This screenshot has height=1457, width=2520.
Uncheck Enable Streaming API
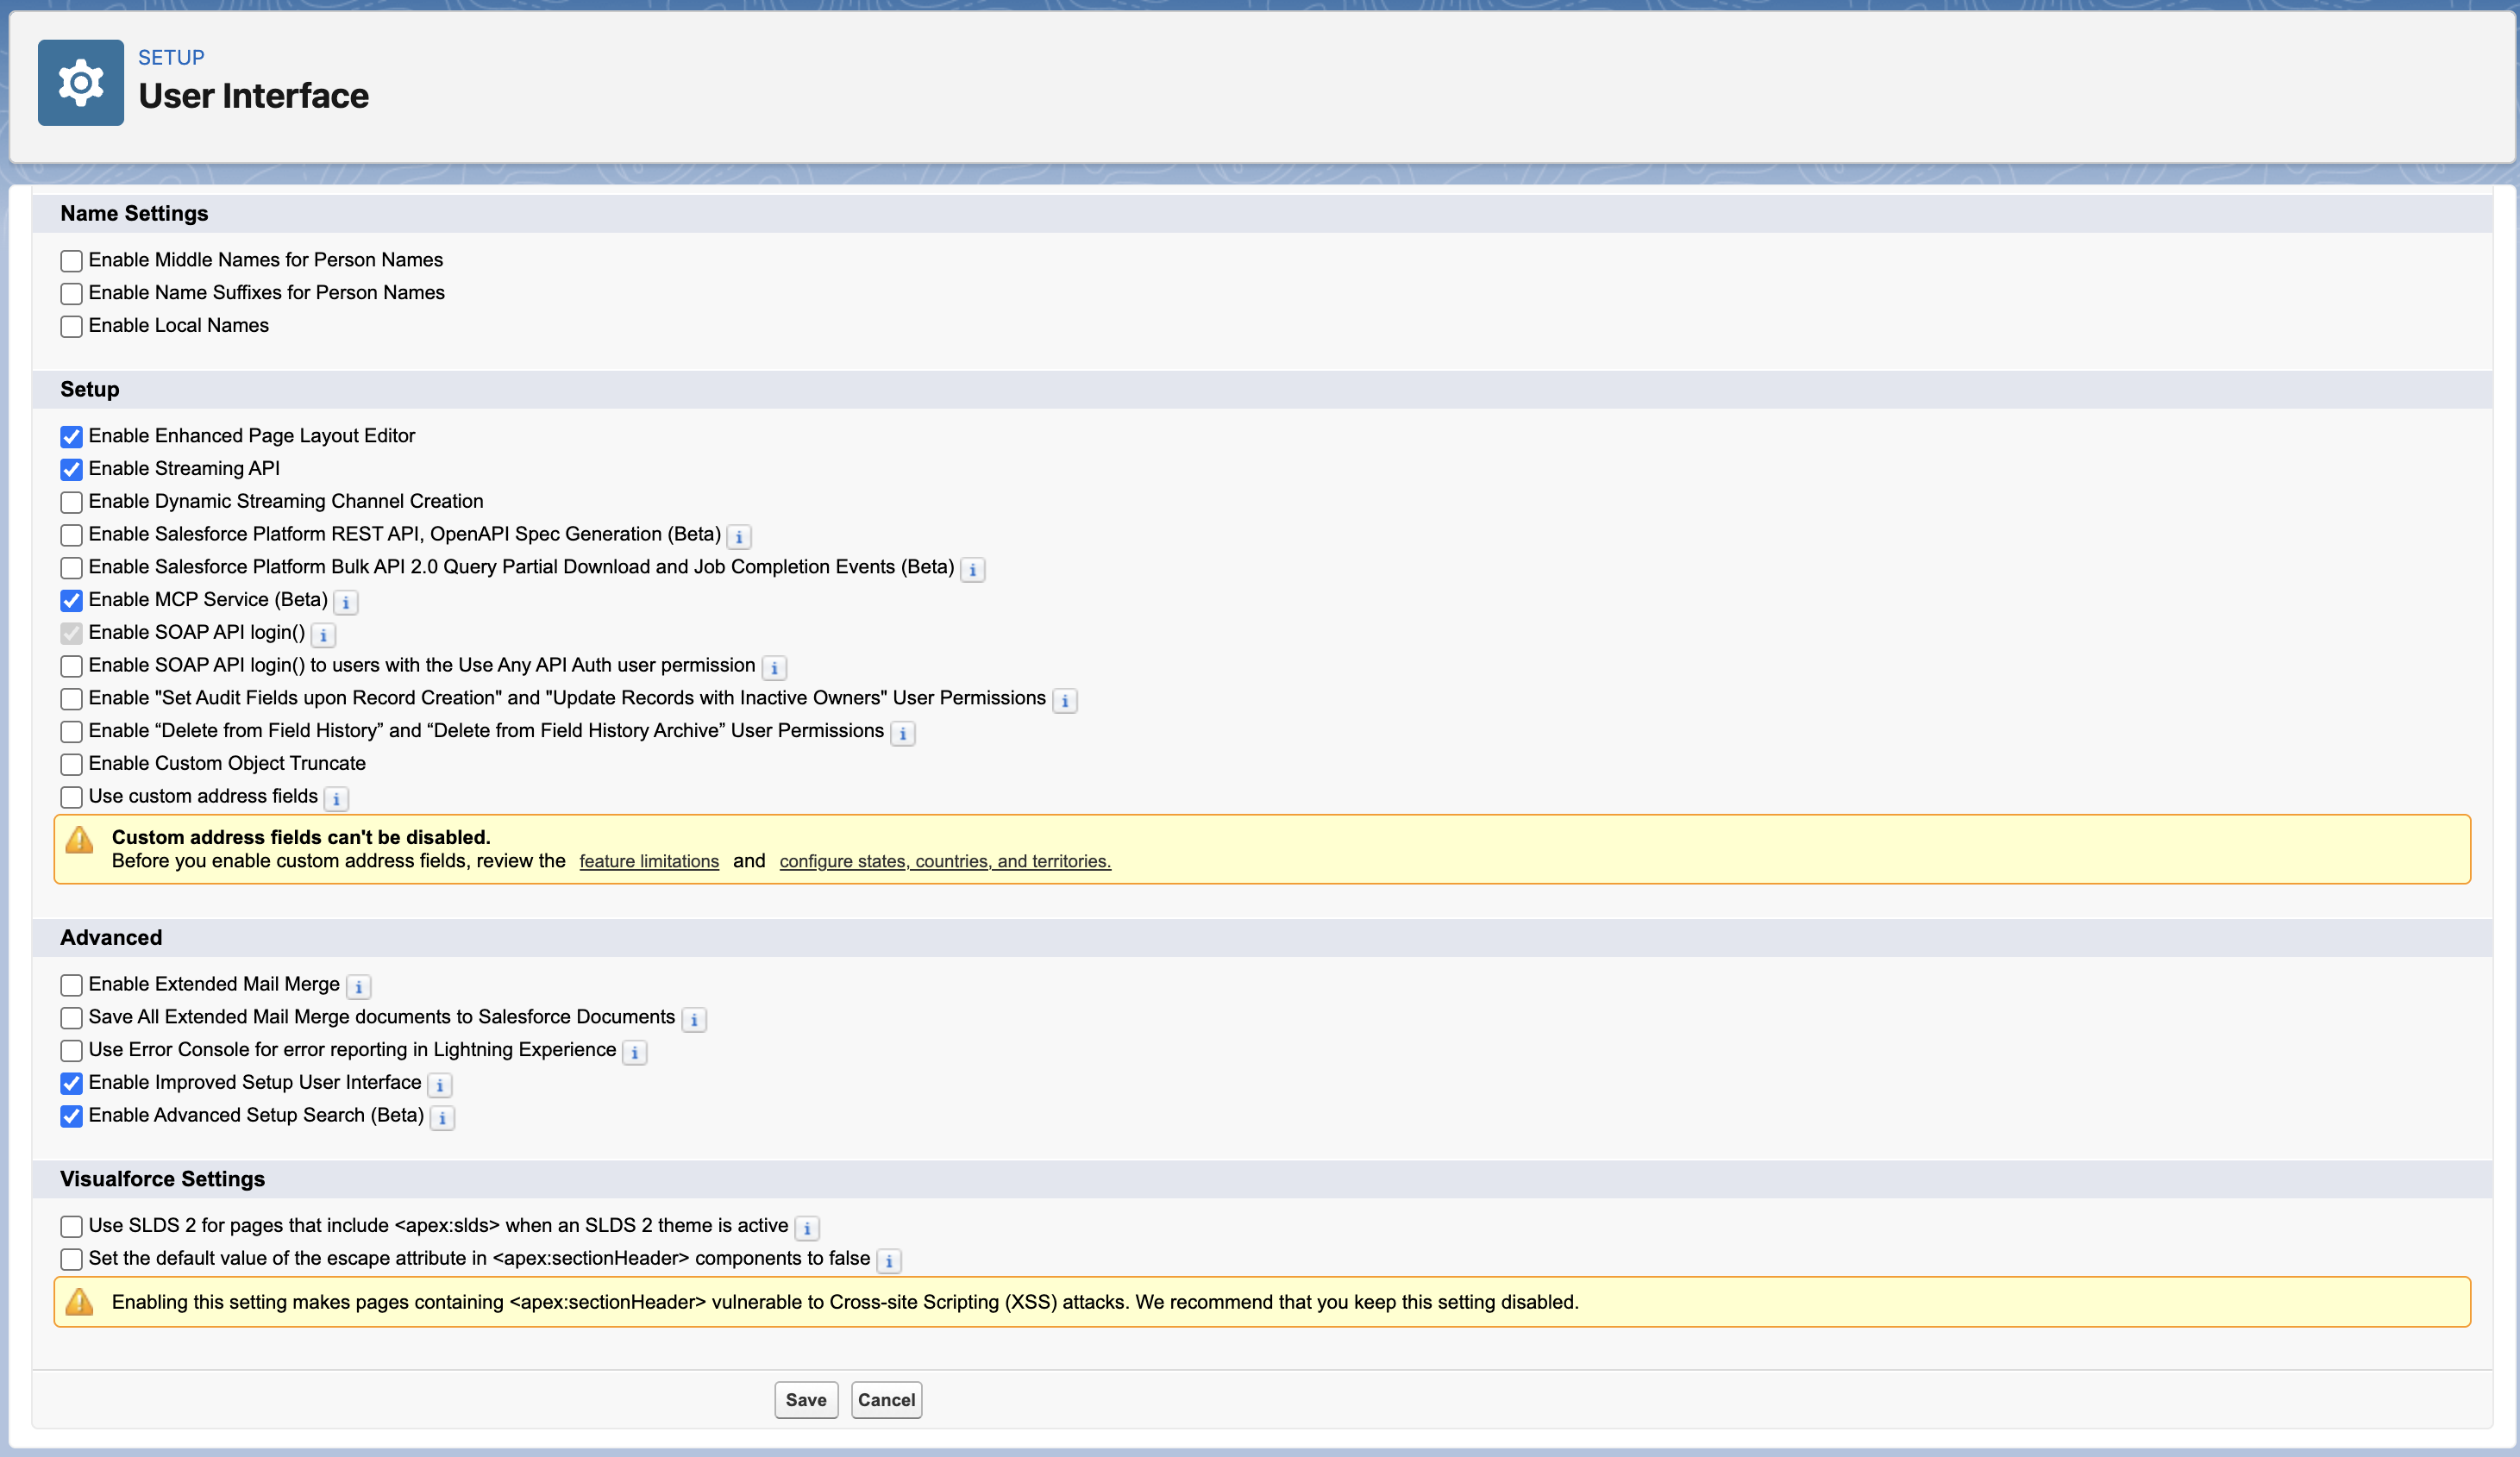point(71,469)
